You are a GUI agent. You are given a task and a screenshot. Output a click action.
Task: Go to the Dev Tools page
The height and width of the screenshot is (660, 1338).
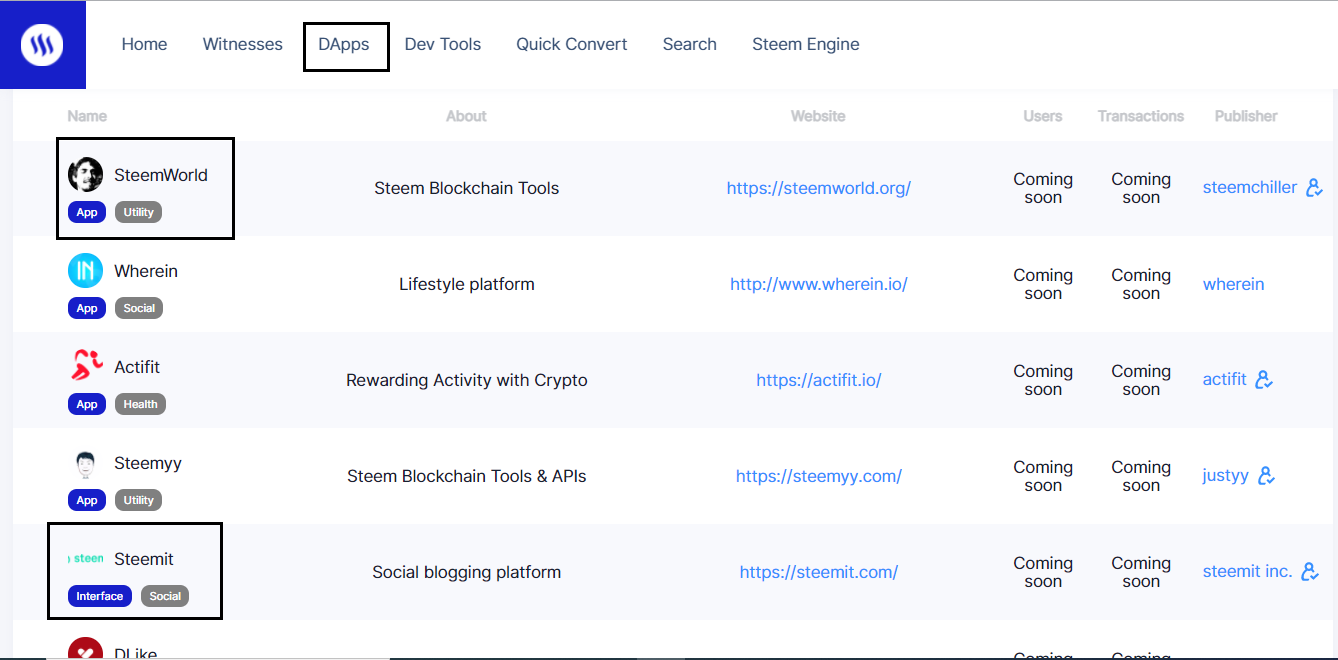point(442,44)
